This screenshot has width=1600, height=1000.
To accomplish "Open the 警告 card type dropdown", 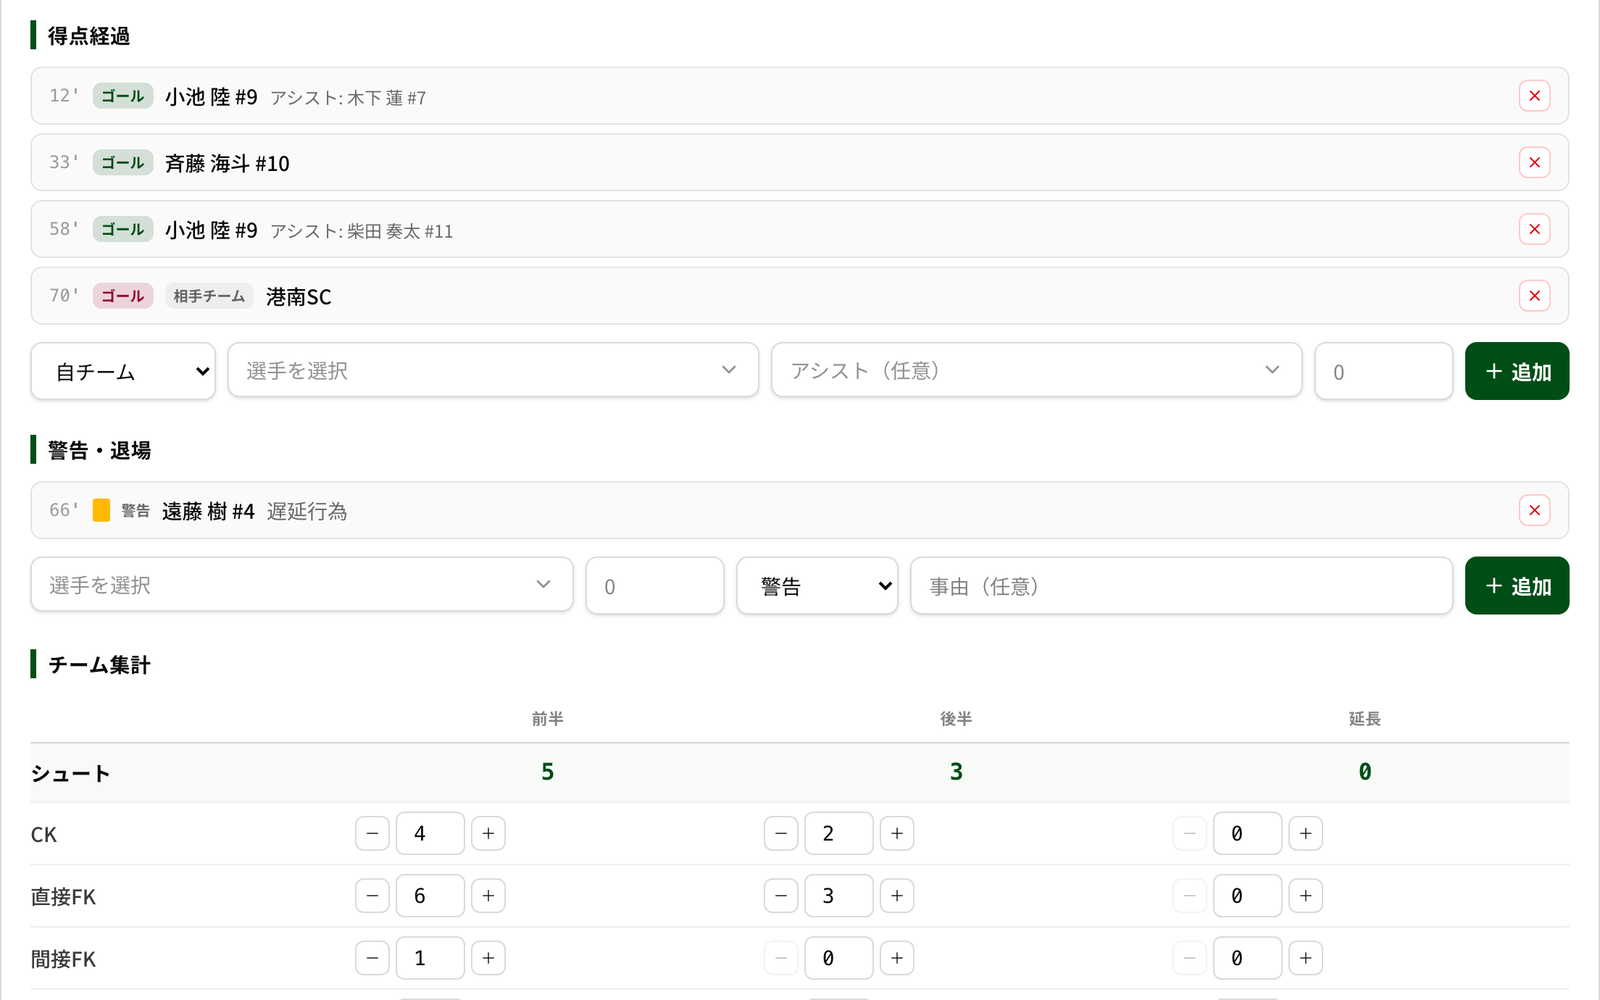I will (x=817, y=585).
